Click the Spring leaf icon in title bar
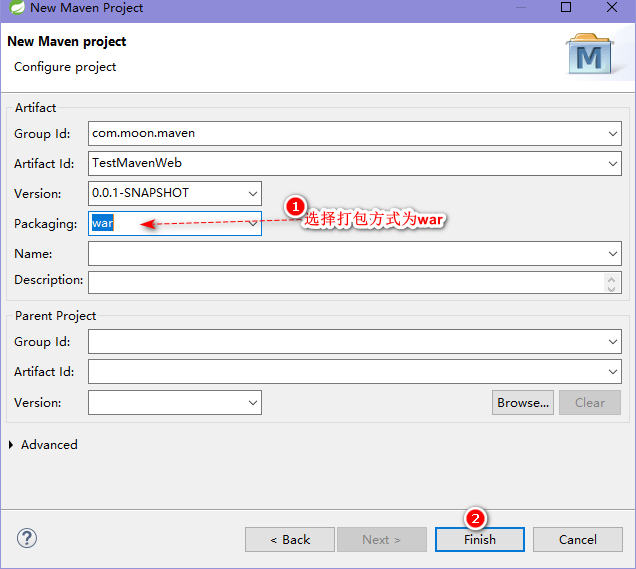 [x=17, y=7]
